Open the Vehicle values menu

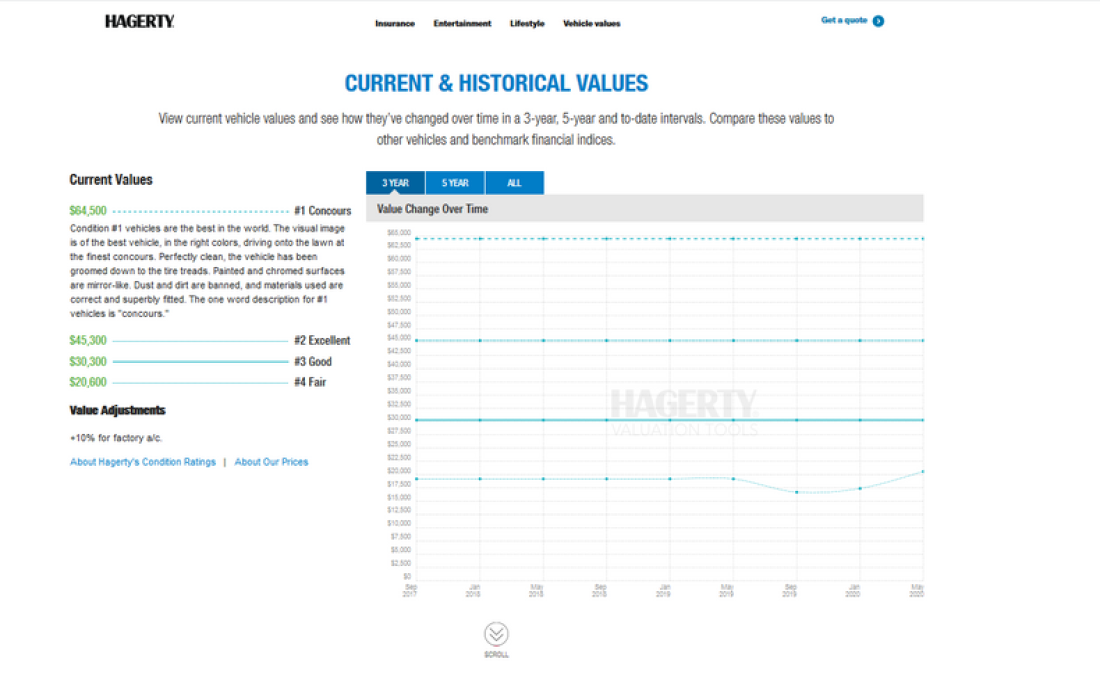click(591, 24)
